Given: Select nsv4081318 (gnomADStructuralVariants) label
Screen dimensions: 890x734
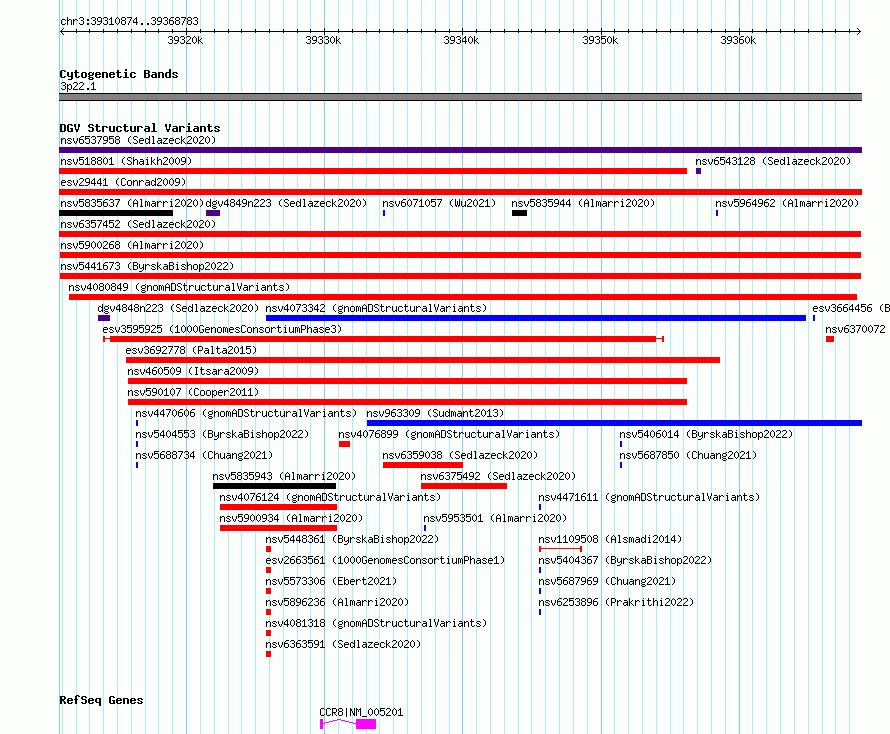Looking at the screenshot, I should (x=376, y=623).
